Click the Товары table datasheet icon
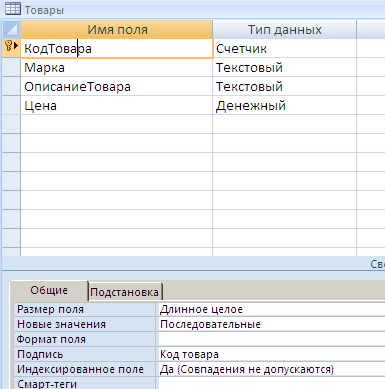The width and height of the screenshot is (385, 389). (13, 9)
